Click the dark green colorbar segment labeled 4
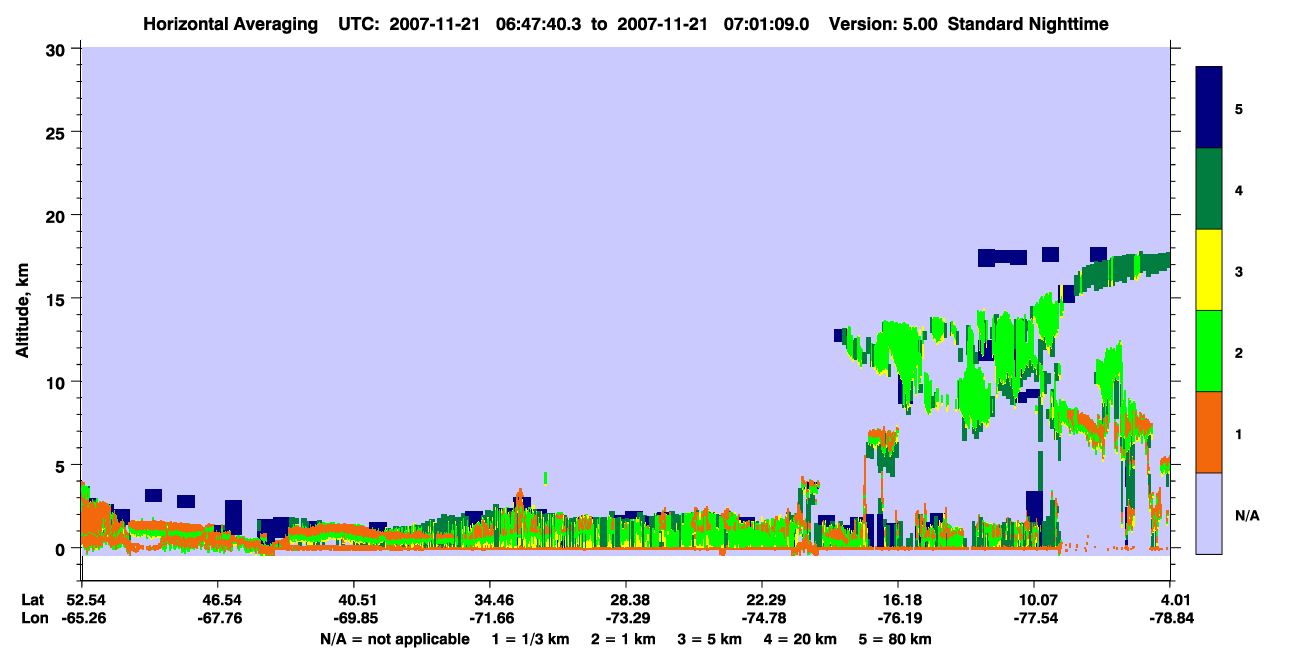 (x=1209, y=189)
